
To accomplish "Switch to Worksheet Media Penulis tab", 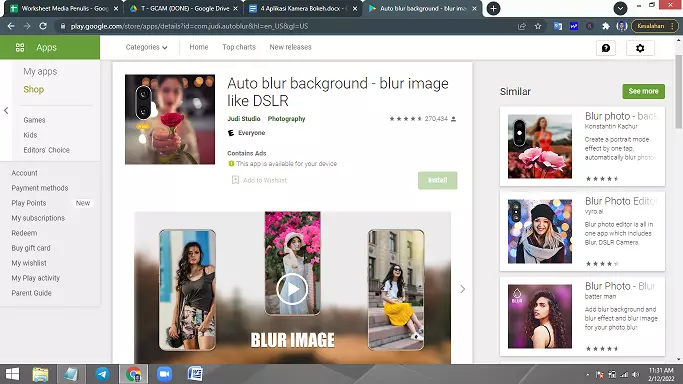I will (64, 8).
